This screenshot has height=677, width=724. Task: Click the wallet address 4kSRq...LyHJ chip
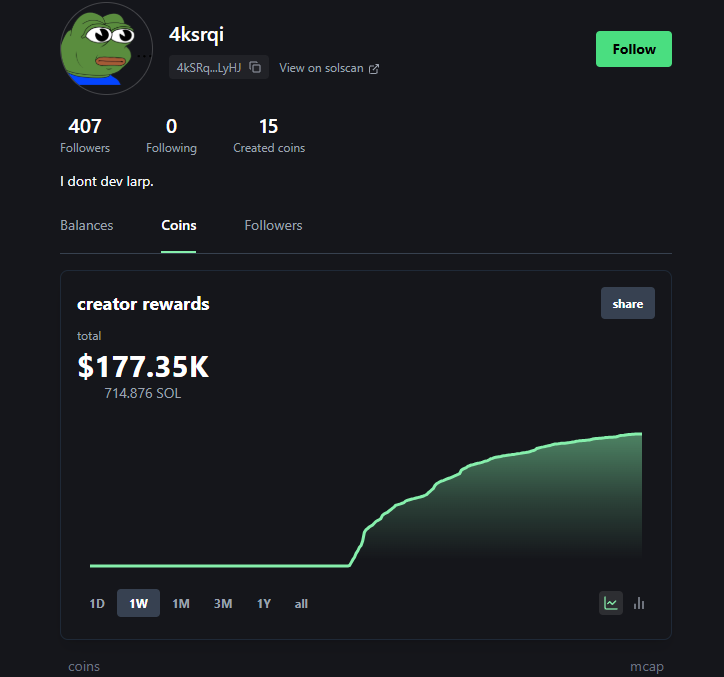point(209,68)
